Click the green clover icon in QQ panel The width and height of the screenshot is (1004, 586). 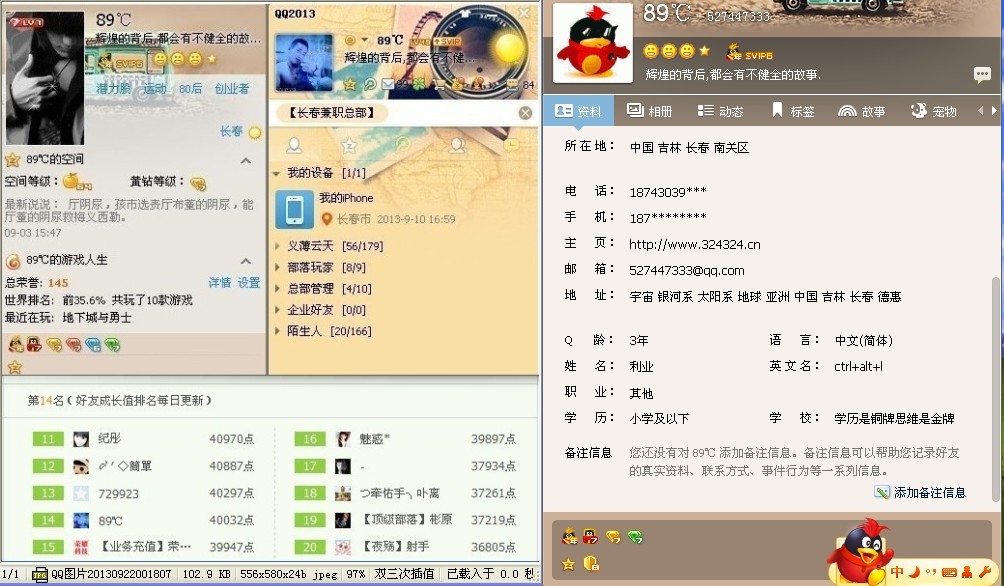pos(418,84)
